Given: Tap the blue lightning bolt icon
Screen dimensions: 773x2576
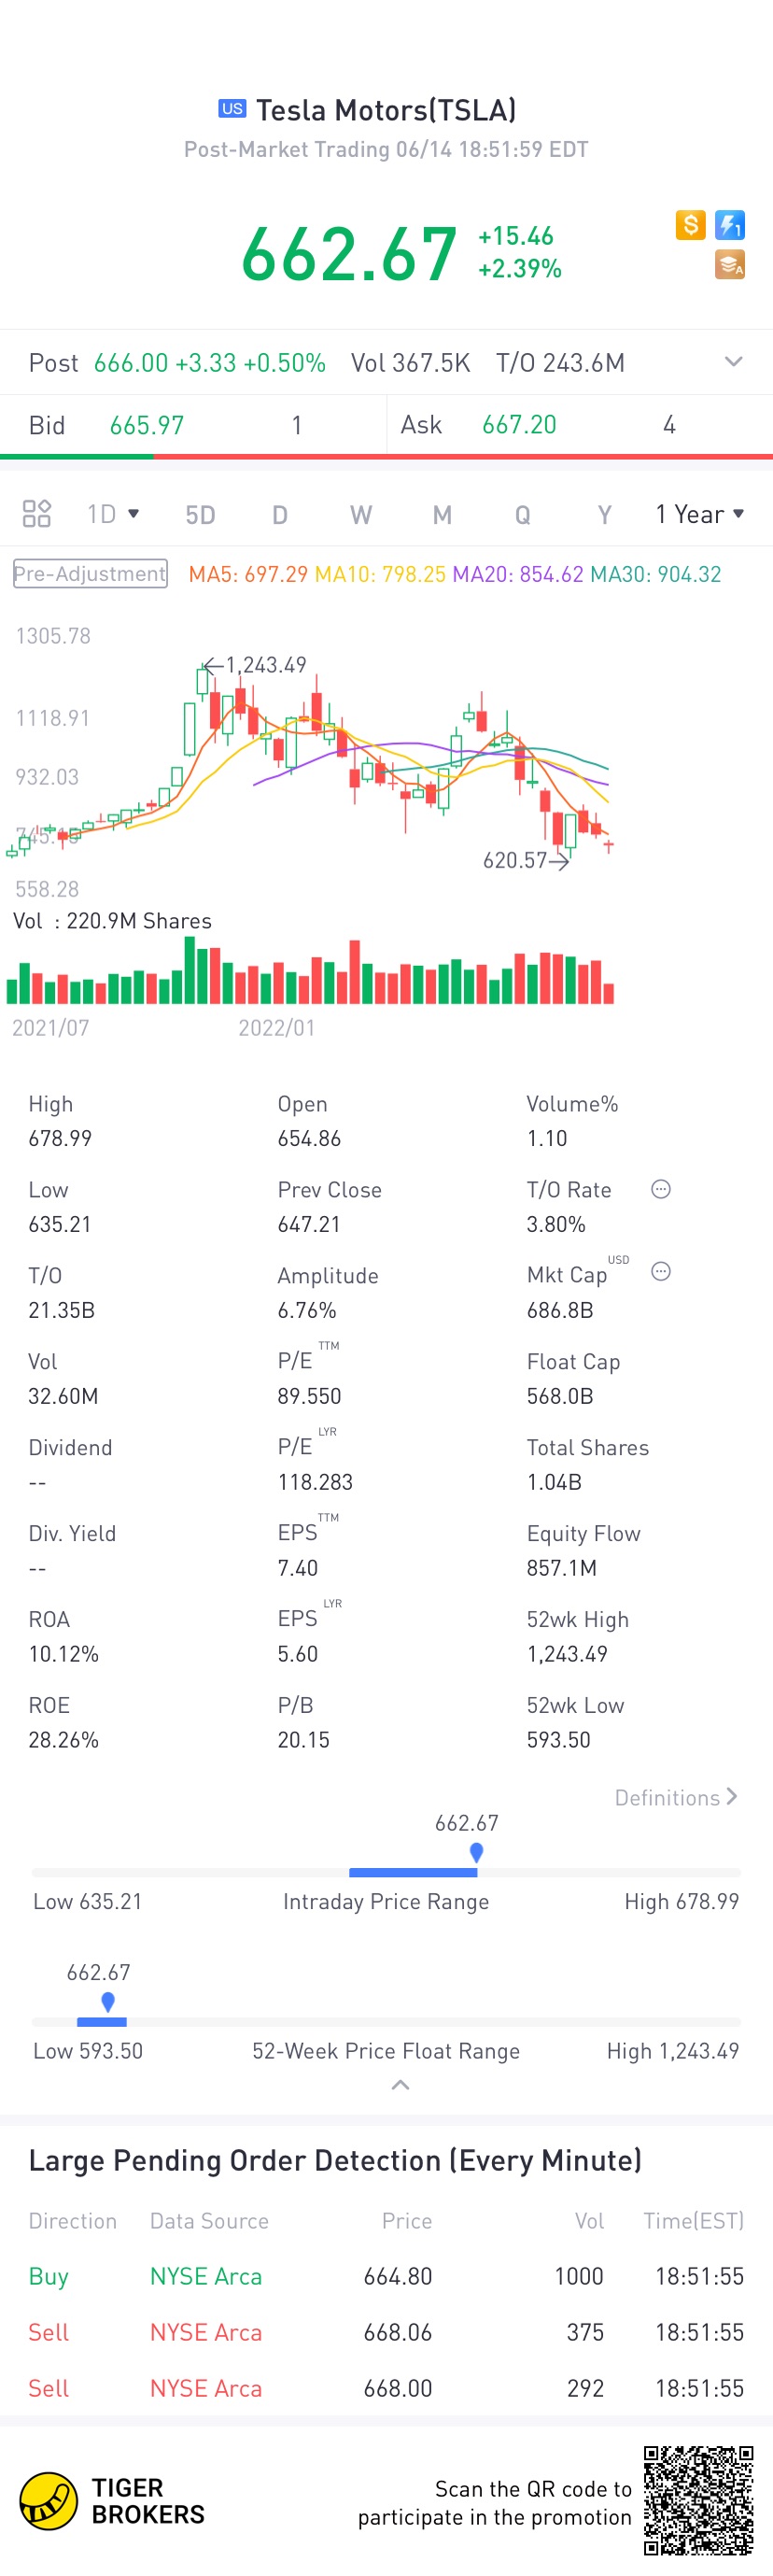Looking at the screenshot, I should (730, 225).
